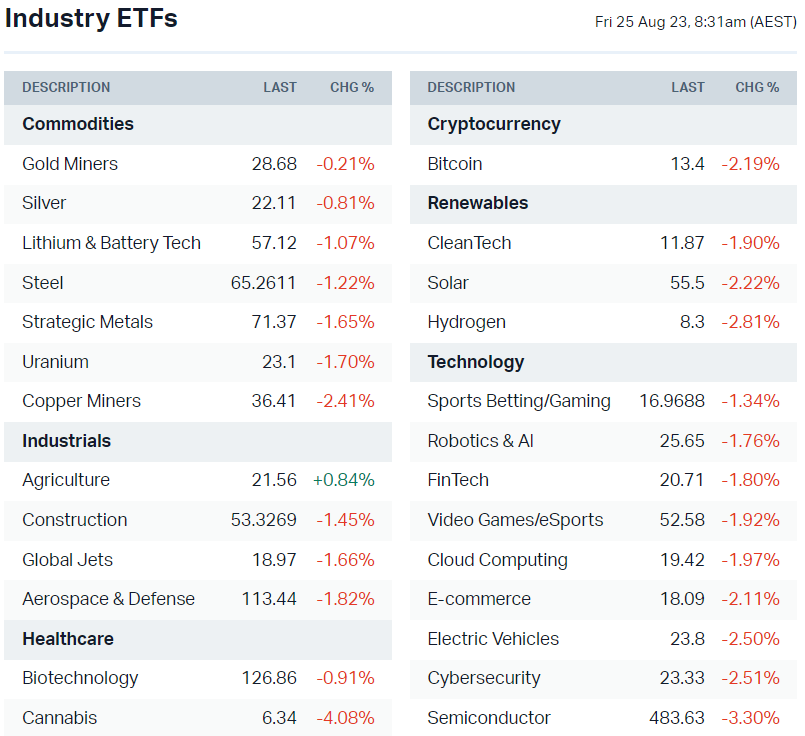The height and width of the screenshot is (736, 805).
Task: Open the Gold Miners ETF row
Action: coord(70,164)
